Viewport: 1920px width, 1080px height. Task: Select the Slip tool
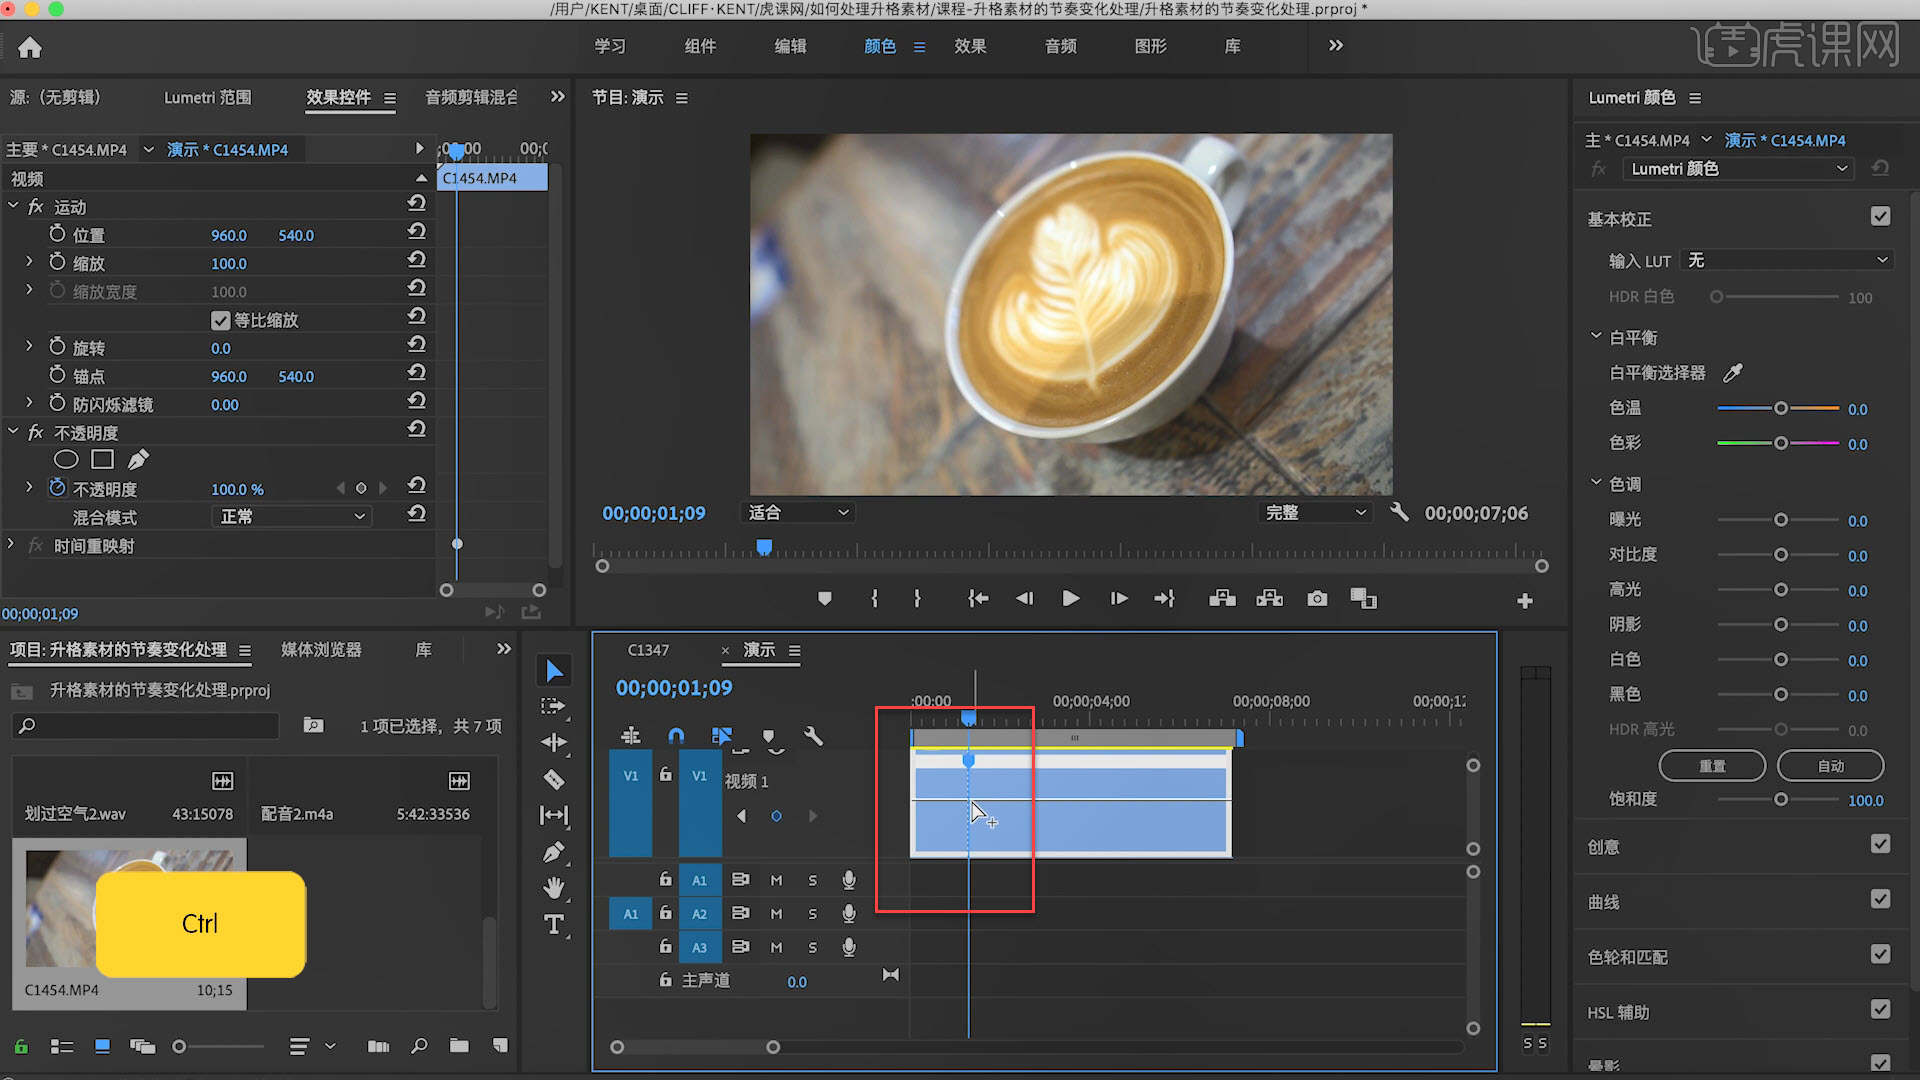[553, 815]
